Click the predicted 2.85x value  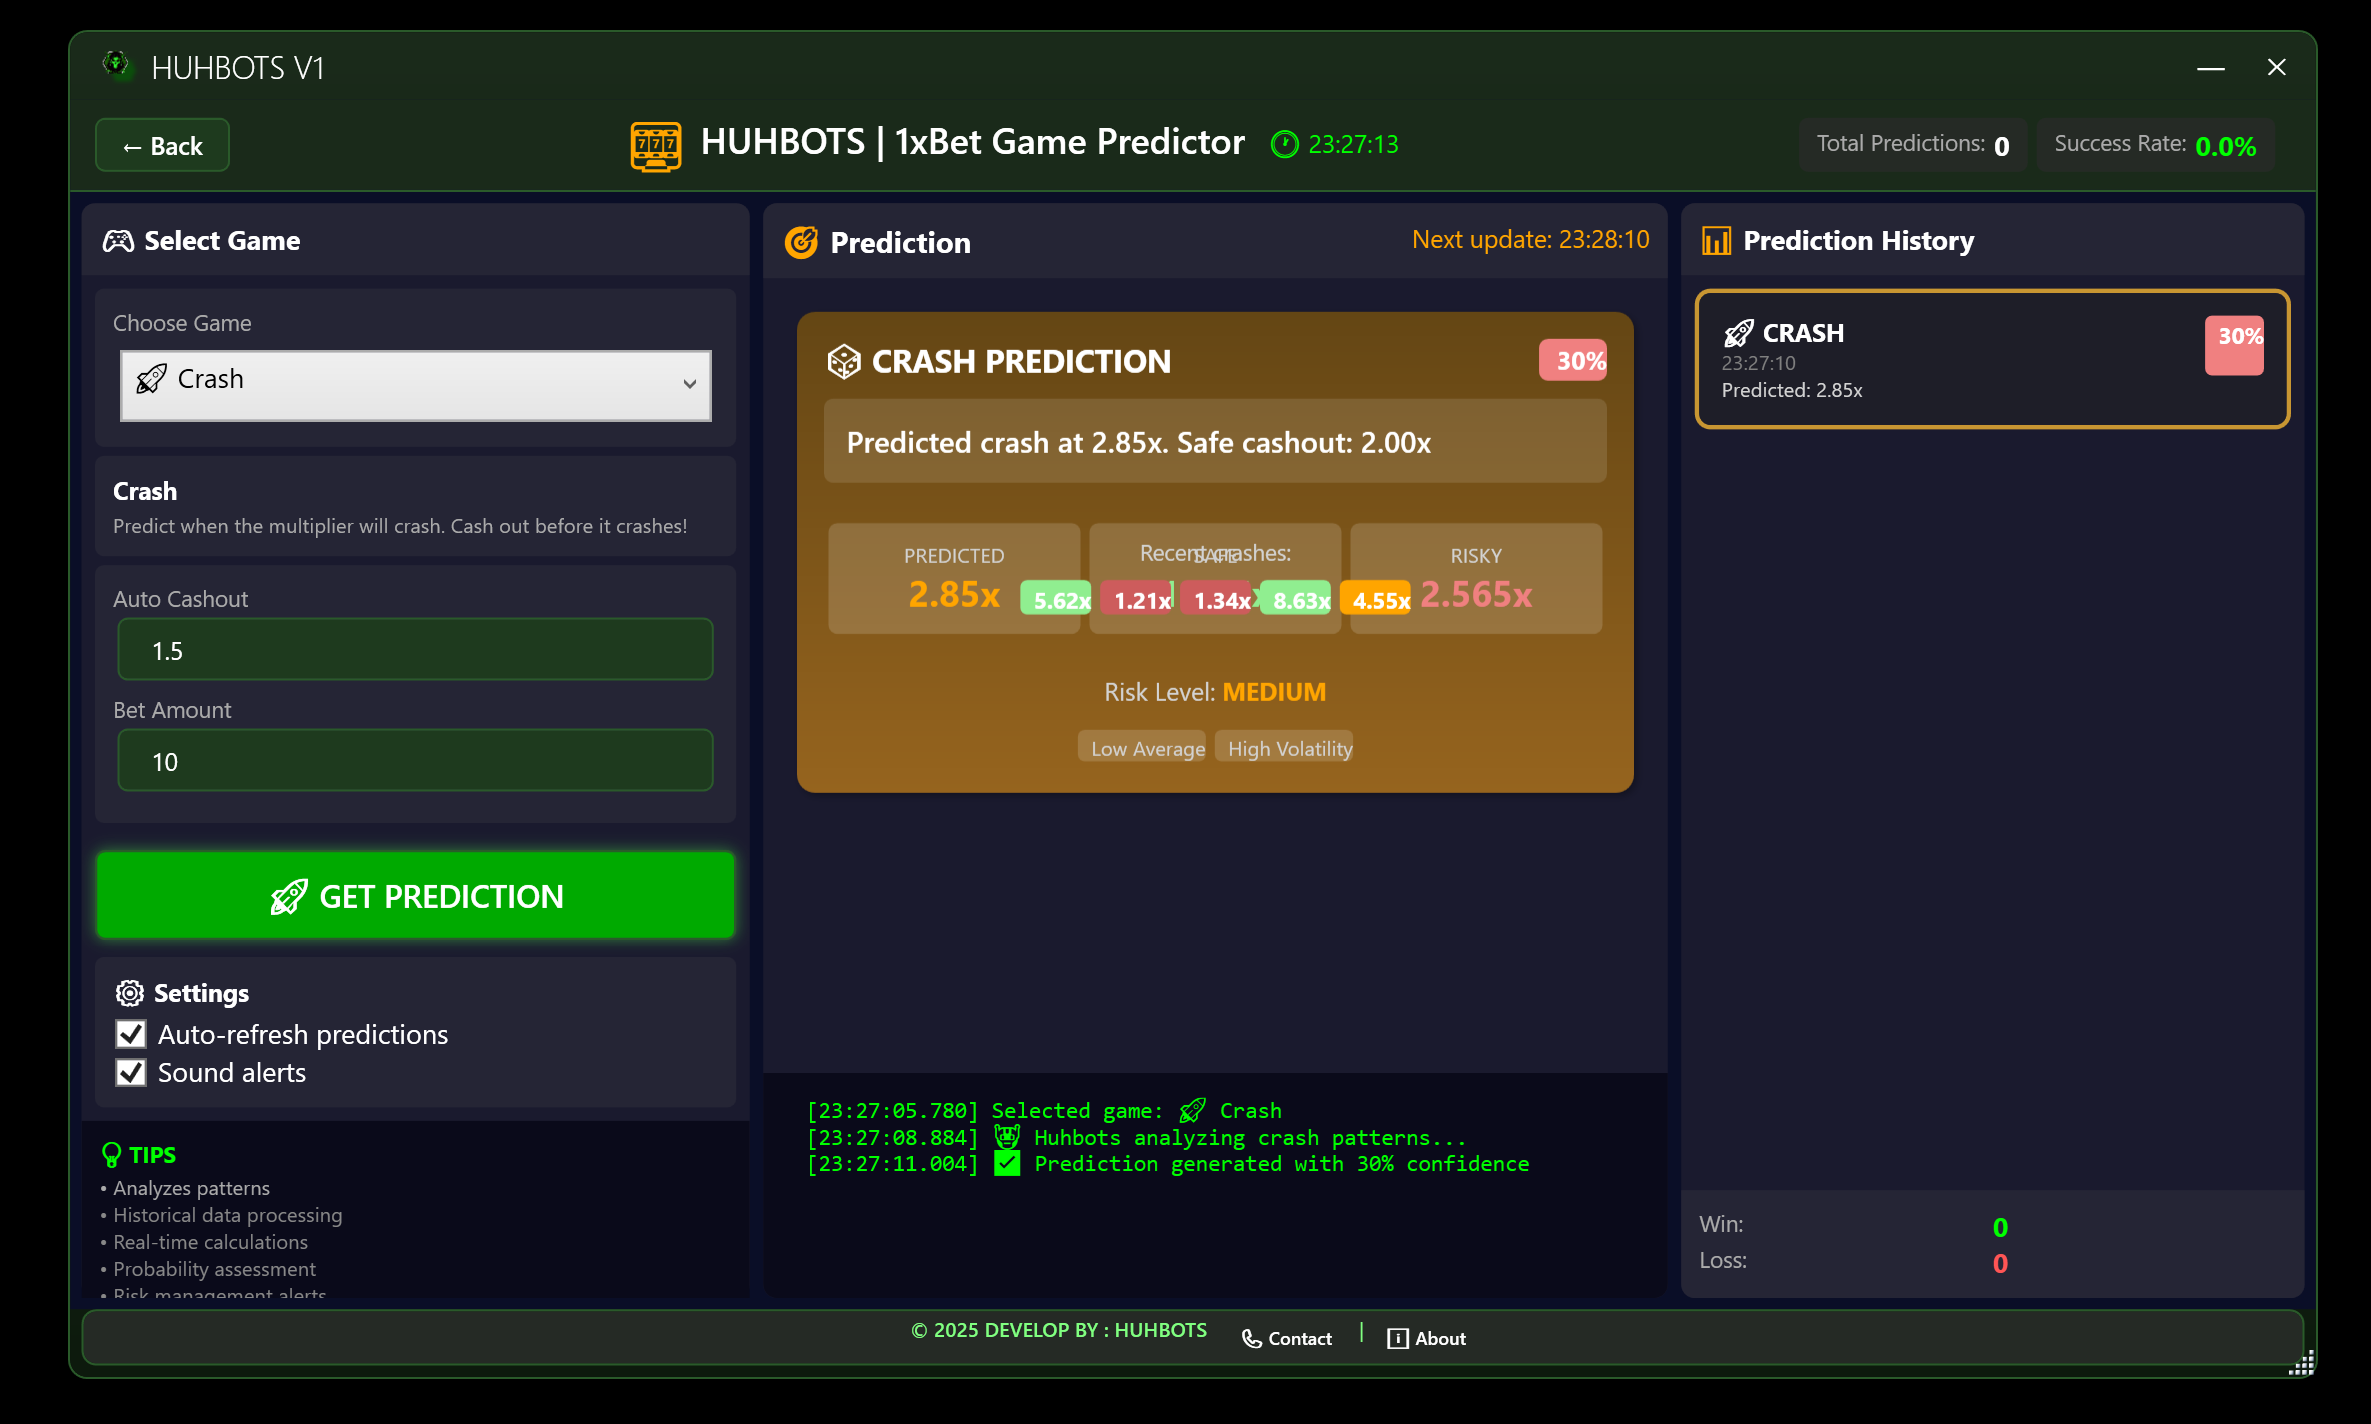pos(954,595)
